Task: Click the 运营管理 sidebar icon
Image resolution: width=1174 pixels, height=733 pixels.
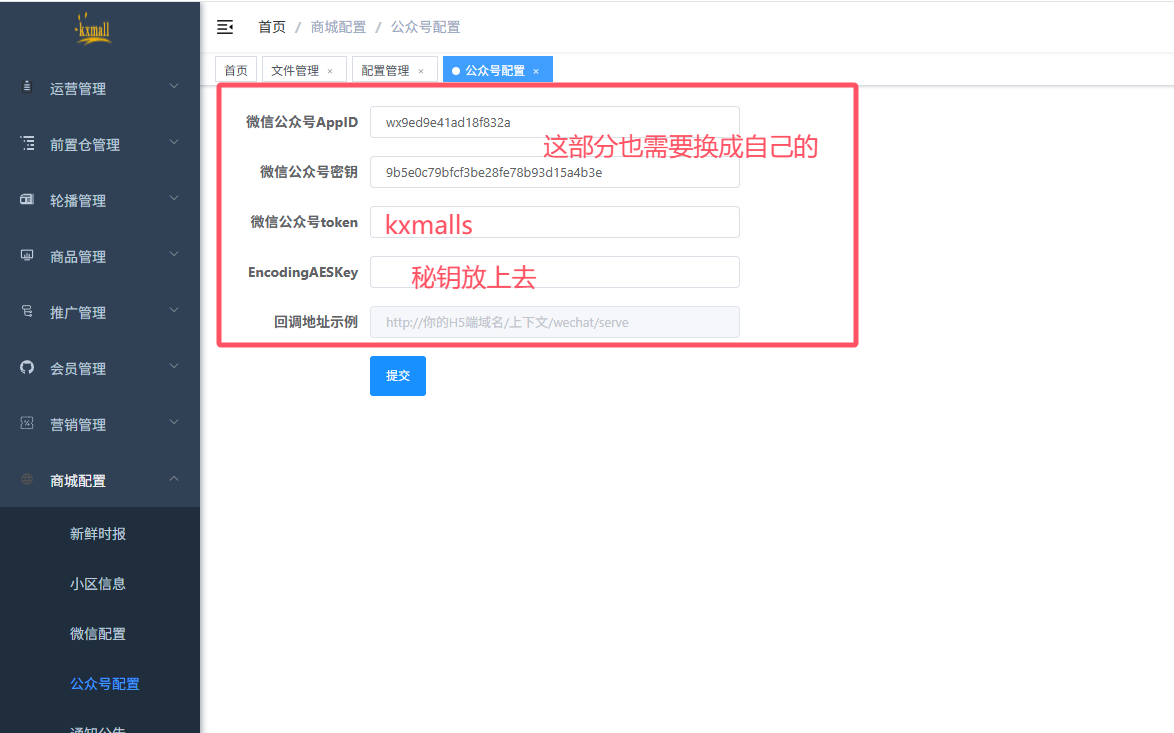Action: pos(27,88)
